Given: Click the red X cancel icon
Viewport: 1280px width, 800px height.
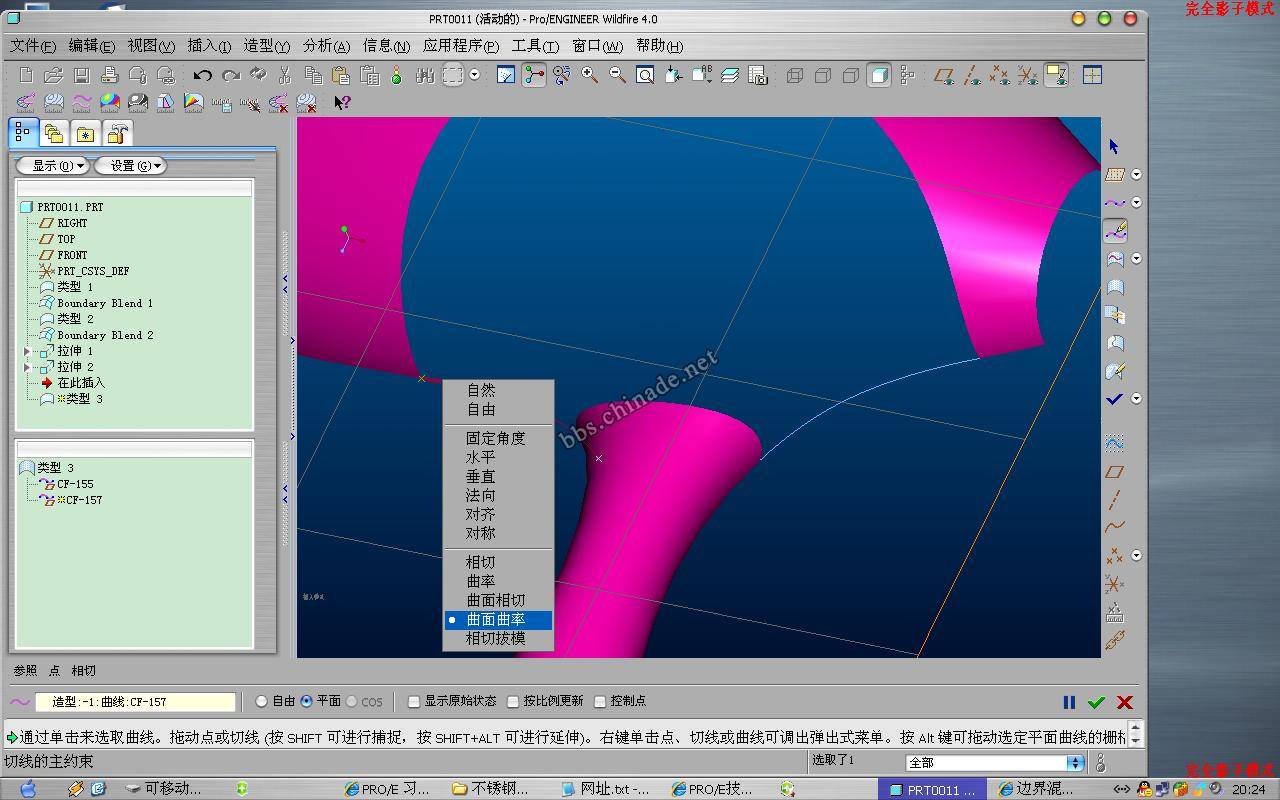Looking at the screenshot, I should [1124, 702].
